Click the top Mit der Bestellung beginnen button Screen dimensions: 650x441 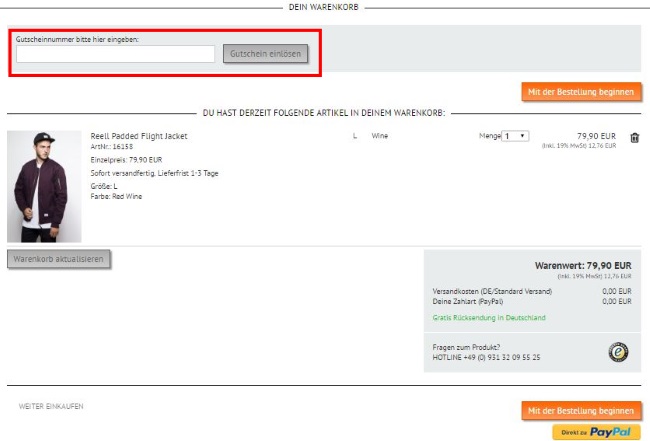(x=581, y=92)
